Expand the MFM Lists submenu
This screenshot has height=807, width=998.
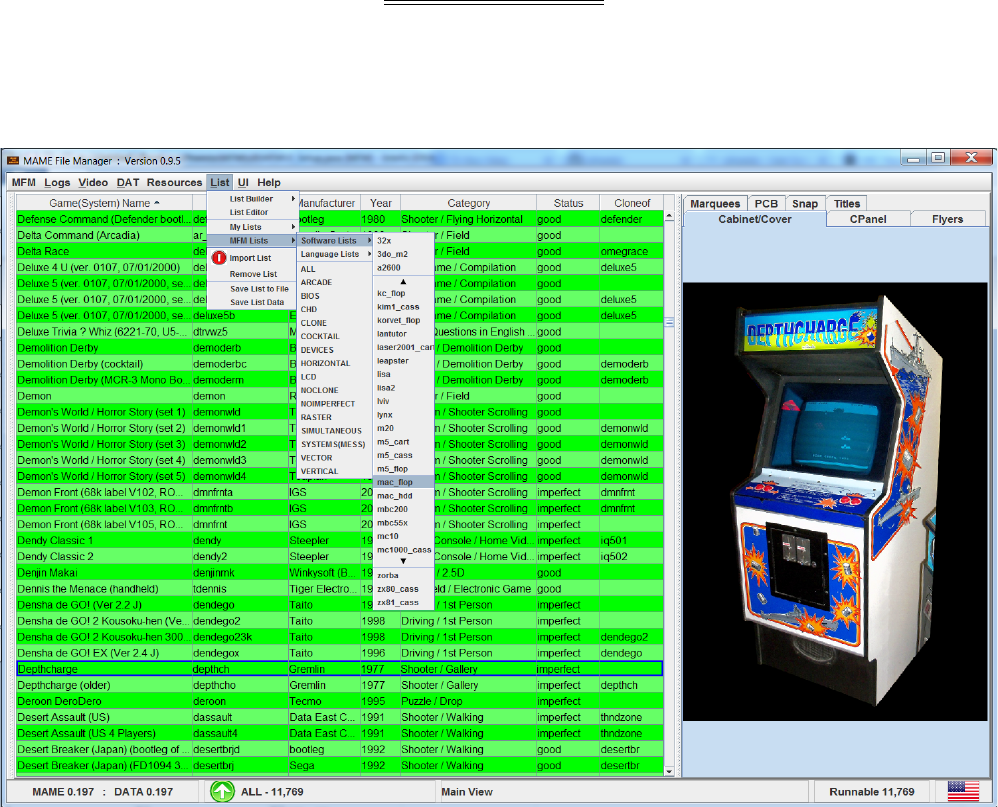[x=253, y=241]
